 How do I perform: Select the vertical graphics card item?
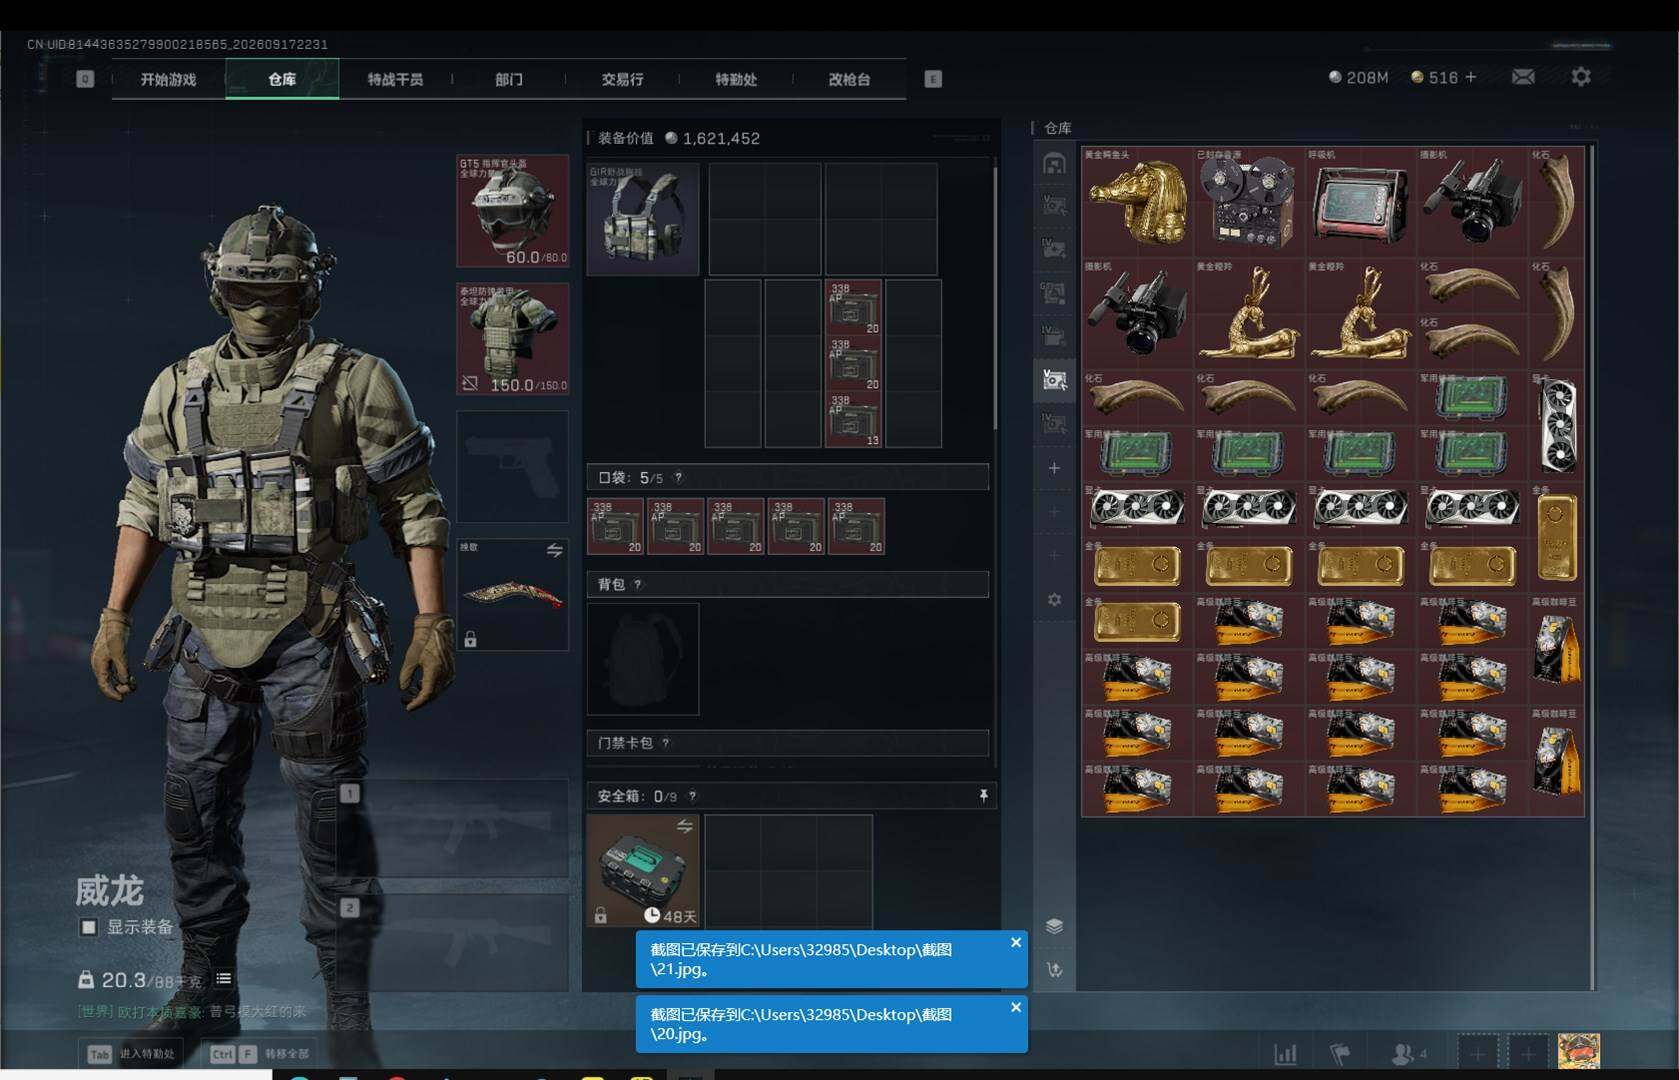1557,426
